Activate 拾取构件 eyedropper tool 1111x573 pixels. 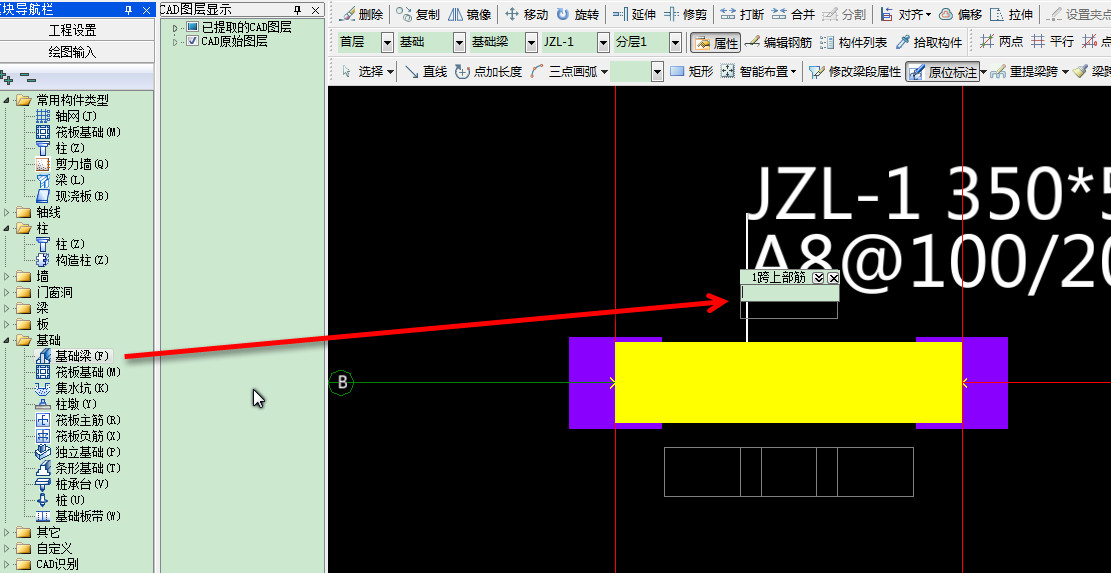(x=929, y=42)
